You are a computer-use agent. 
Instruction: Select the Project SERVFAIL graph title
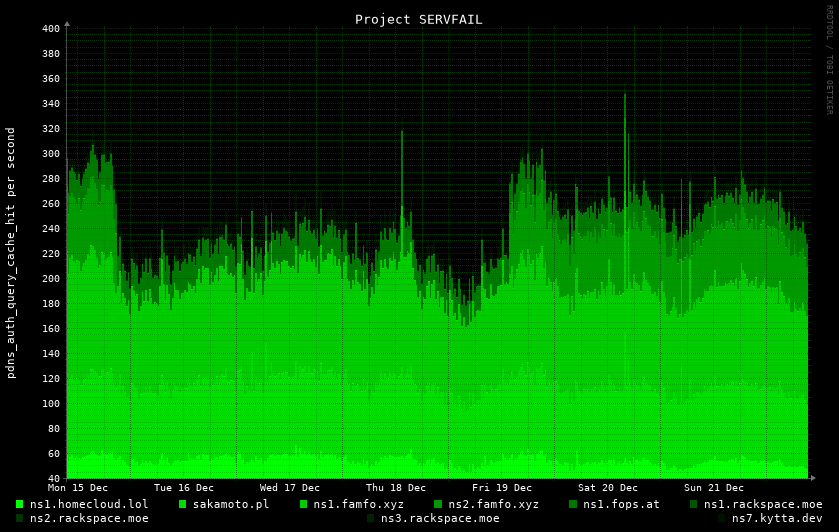click(418, 19)
